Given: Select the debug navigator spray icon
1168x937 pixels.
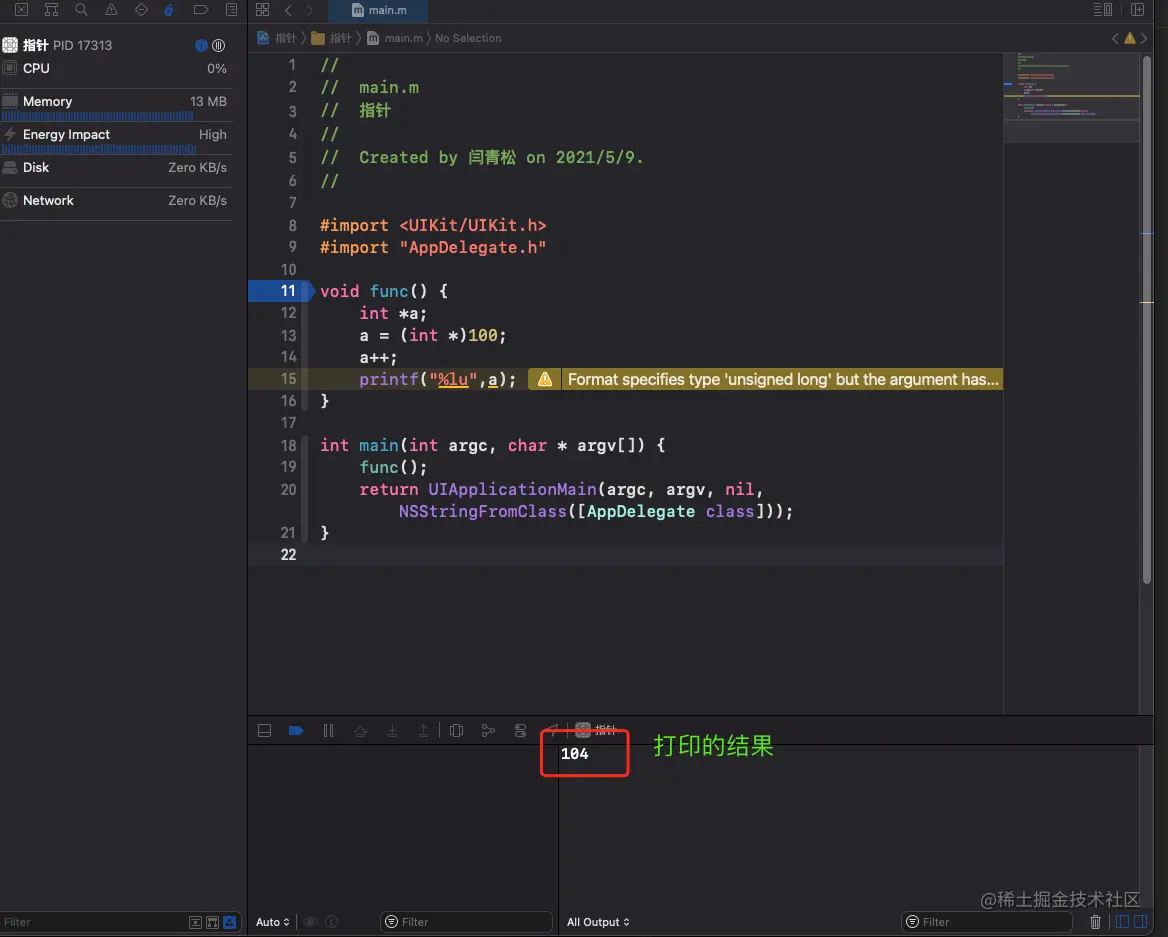Looking at the screenshot, I should 171,10.
